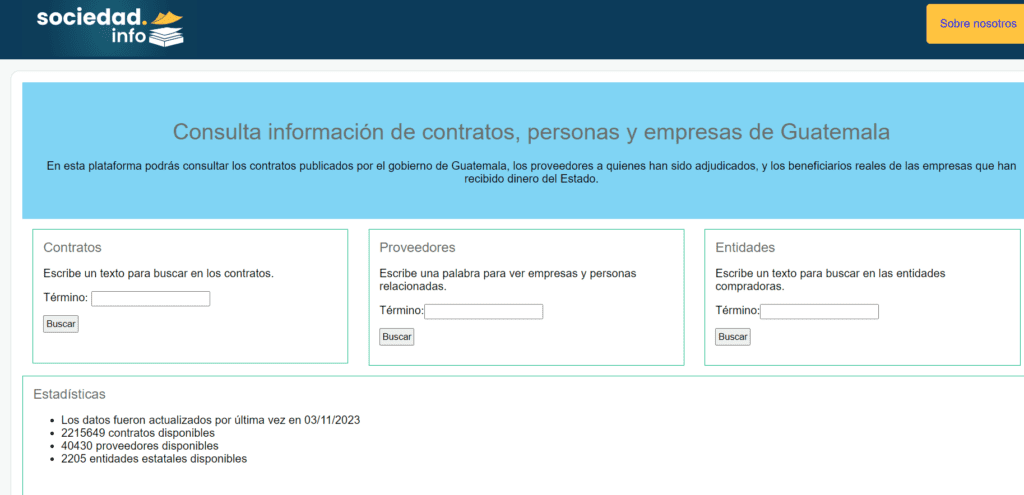
Task: Click the Proveedores panel heading
Action: [417, 248]
